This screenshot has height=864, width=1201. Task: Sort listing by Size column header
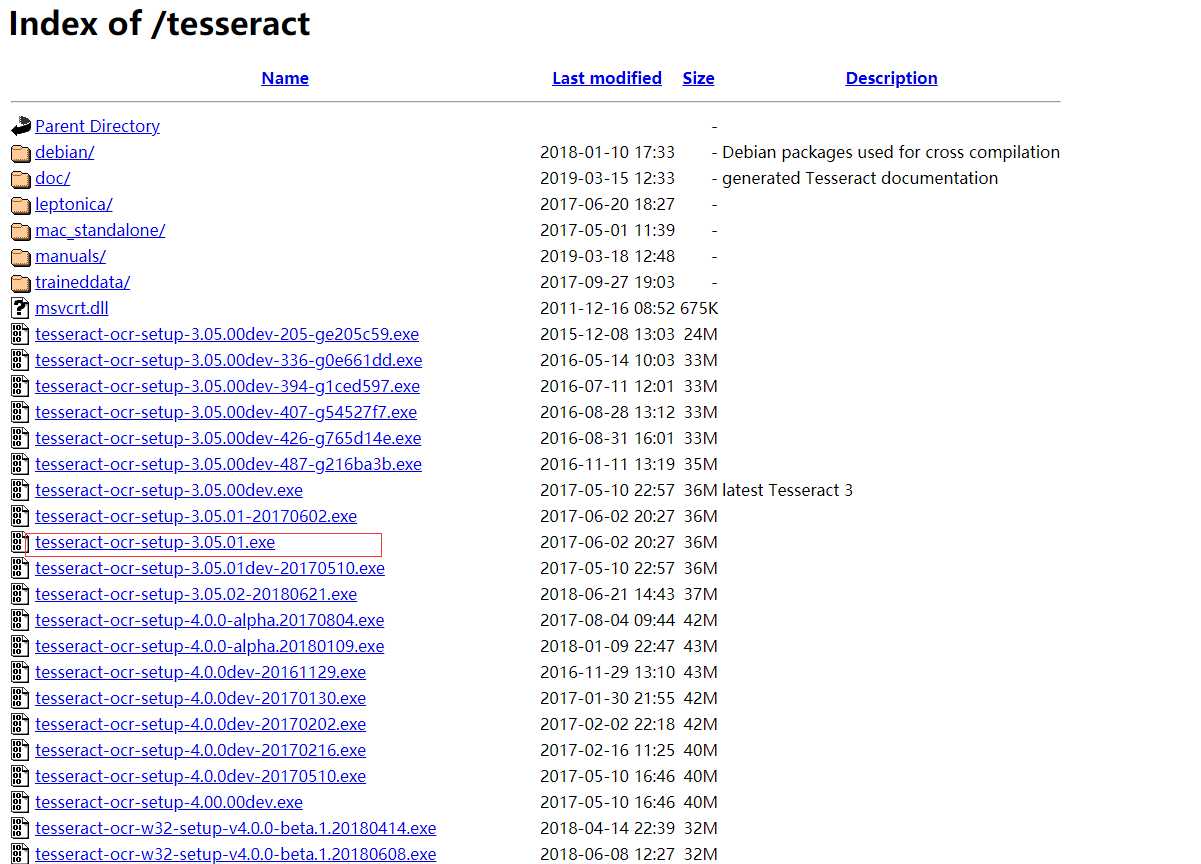(x=698, y=78)
